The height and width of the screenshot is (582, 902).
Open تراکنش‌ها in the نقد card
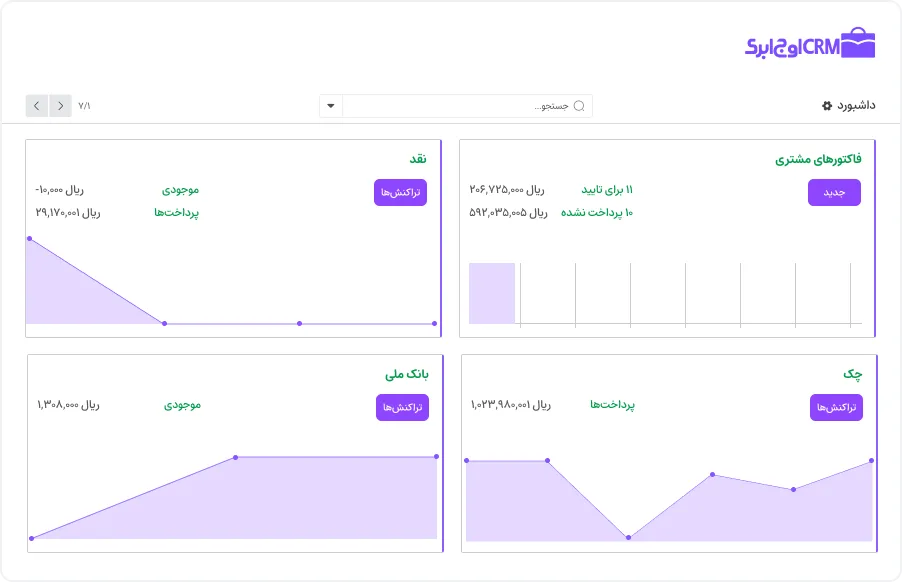400,192
